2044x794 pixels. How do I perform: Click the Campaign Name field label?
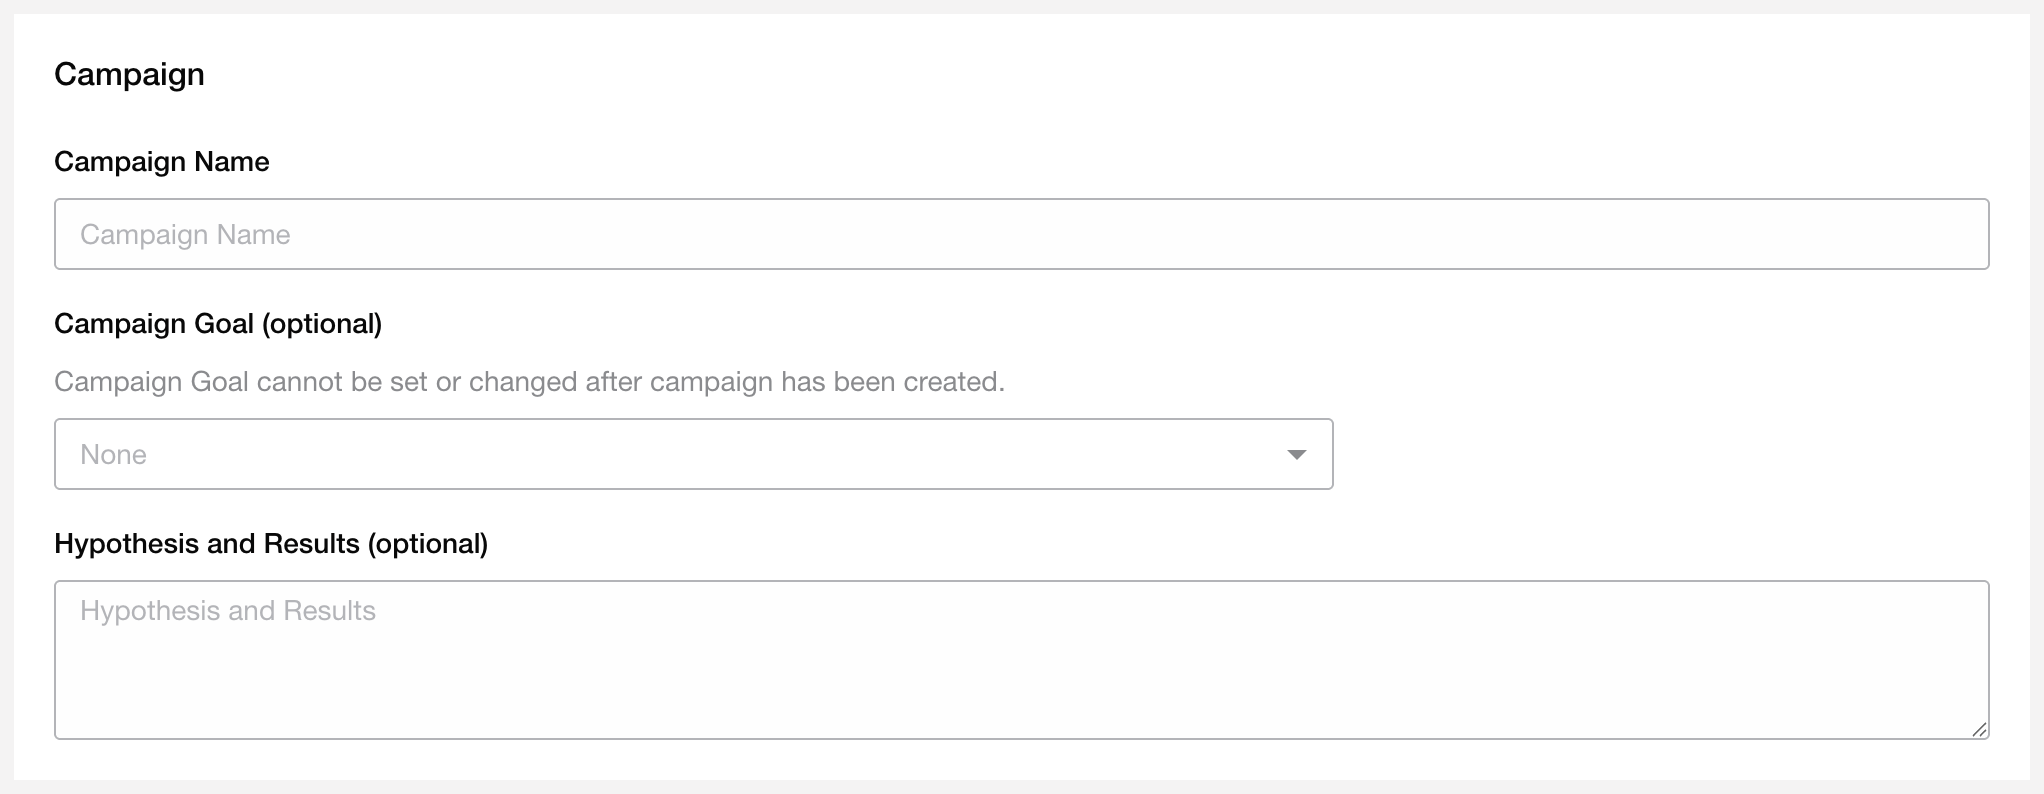(x=161, y=162)
